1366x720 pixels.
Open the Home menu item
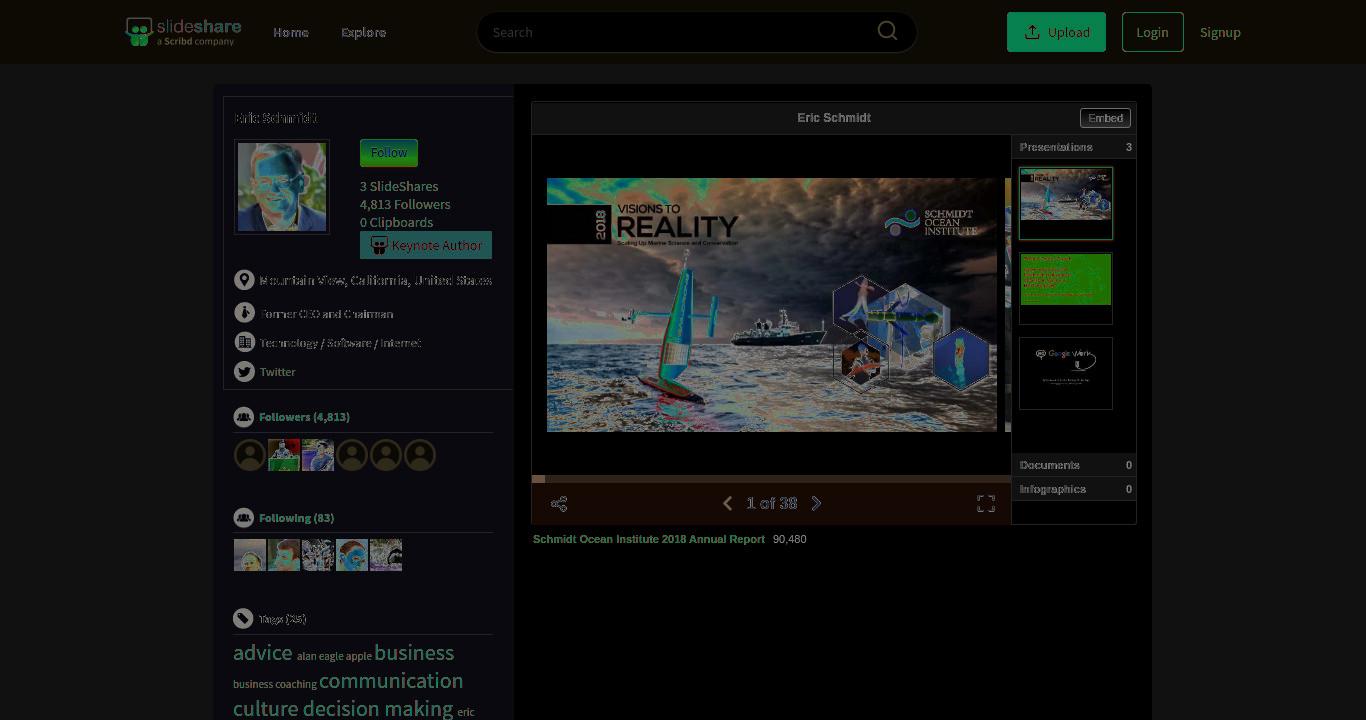[x=291, y=32]
